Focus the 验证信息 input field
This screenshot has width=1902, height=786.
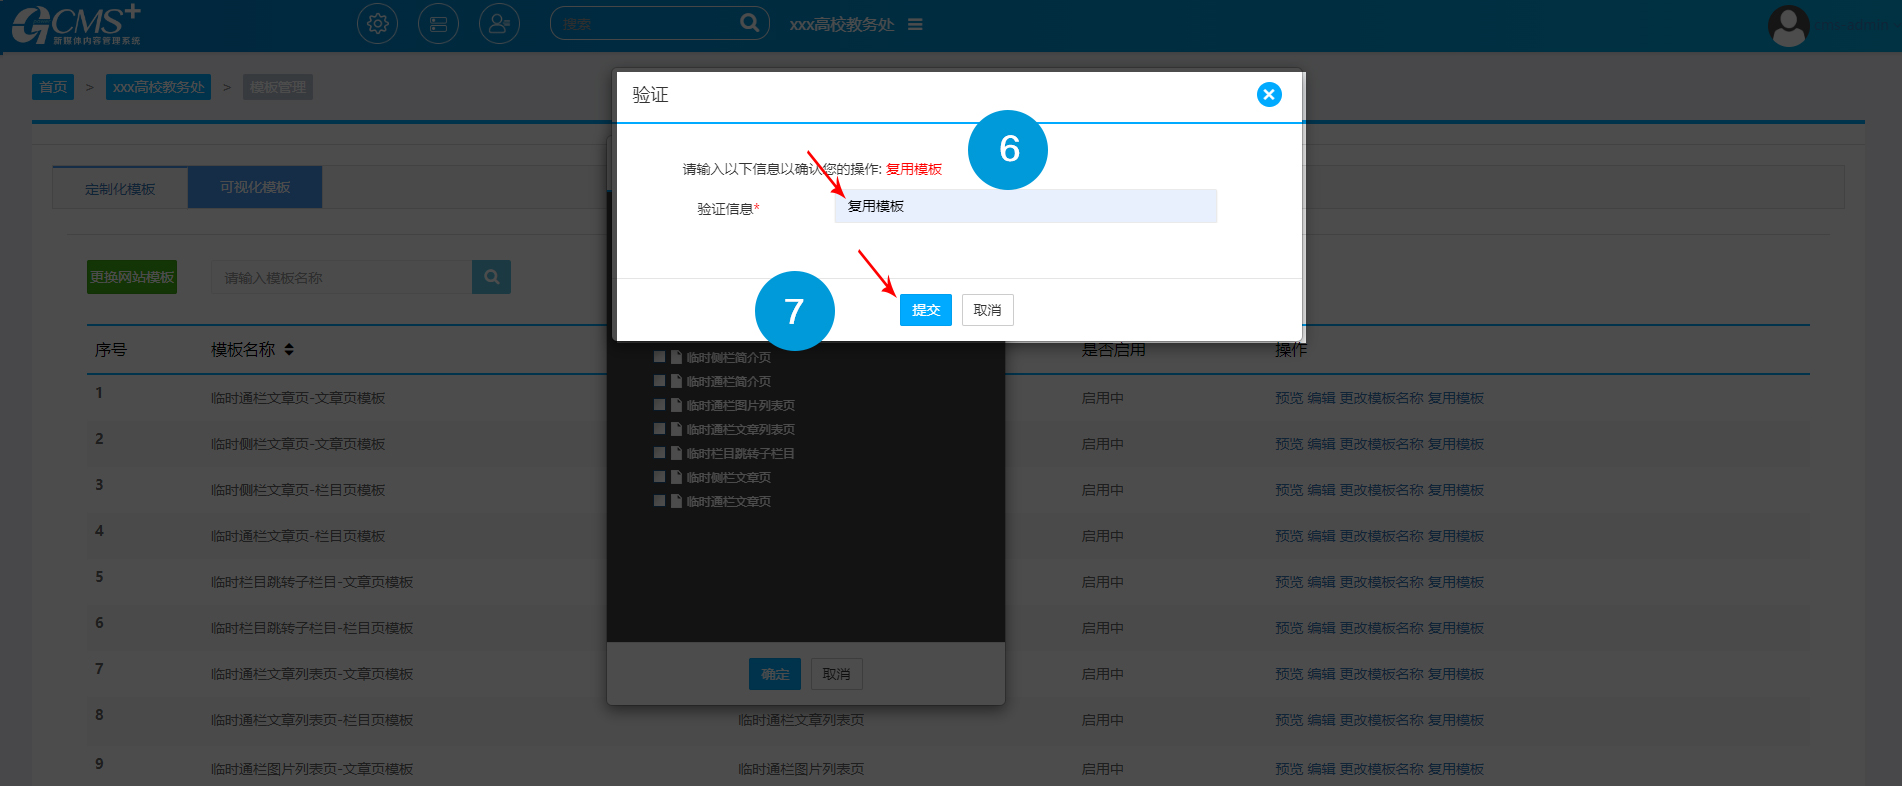(1025, 206)
